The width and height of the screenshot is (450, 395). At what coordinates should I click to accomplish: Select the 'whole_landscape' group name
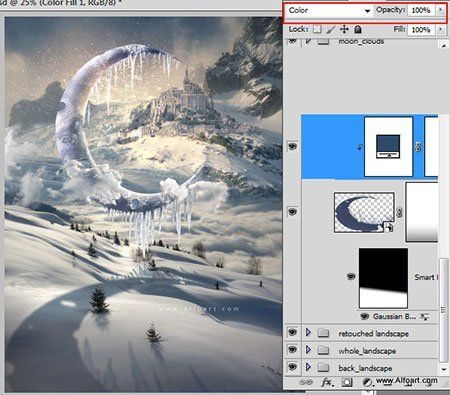367,351
